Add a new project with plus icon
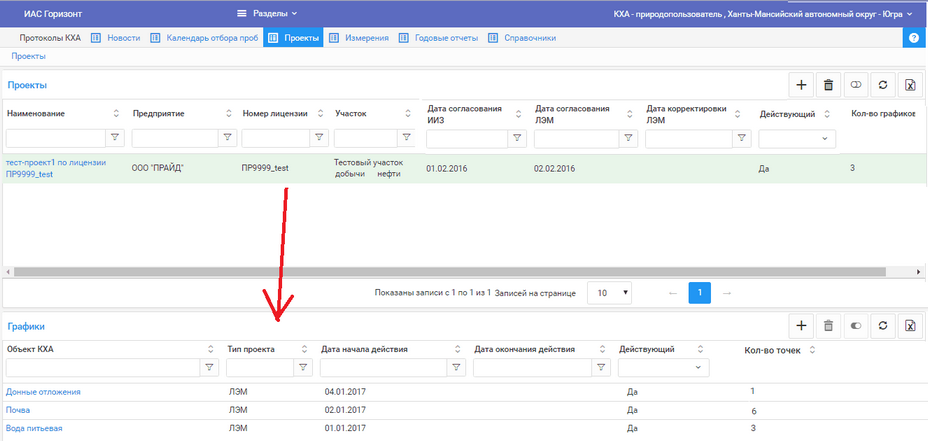This screenshot has height=441, width=928. click(x=801, y=86)
